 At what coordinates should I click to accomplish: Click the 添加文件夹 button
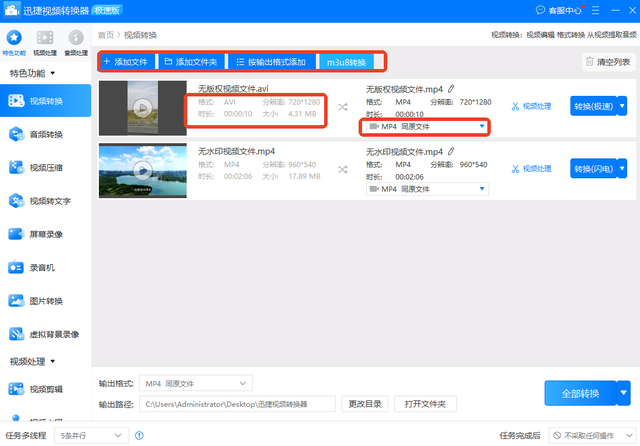coord(191,62)
